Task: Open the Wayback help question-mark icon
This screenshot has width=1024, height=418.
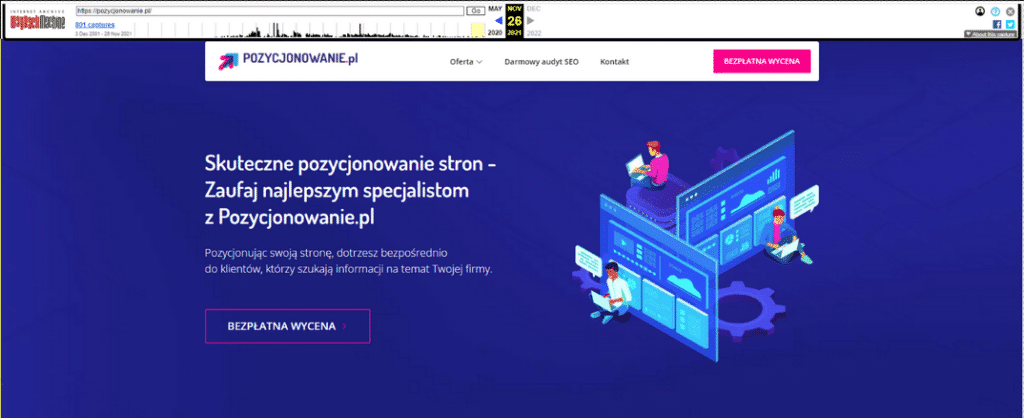Action: point(995,11)
